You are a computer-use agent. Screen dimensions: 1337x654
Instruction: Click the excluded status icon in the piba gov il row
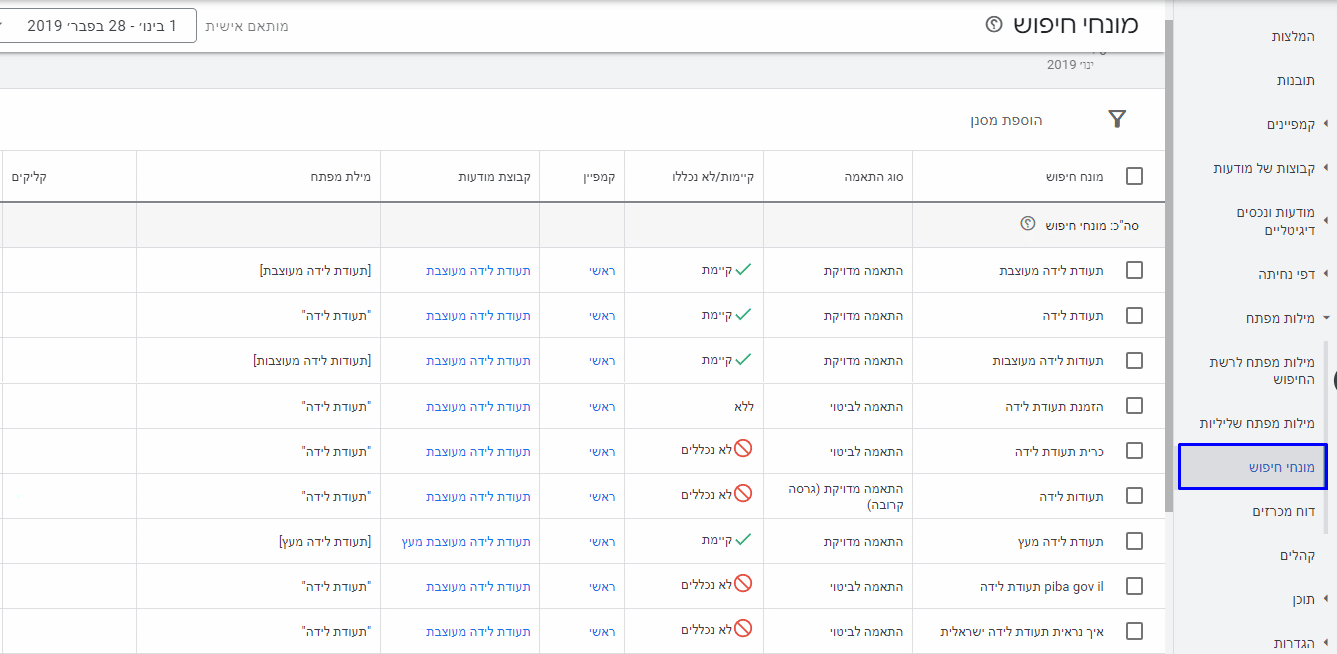pyautogui.click(x=742, y=585)
